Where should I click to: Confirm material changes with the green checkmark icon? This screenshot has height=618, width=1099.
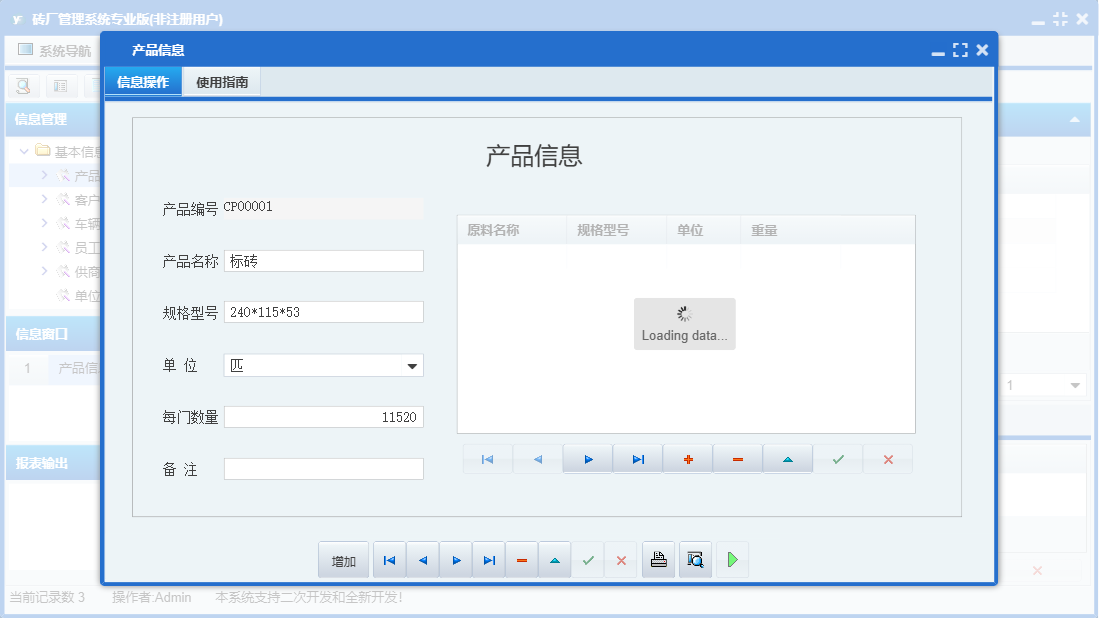click(x=838, y=459)
